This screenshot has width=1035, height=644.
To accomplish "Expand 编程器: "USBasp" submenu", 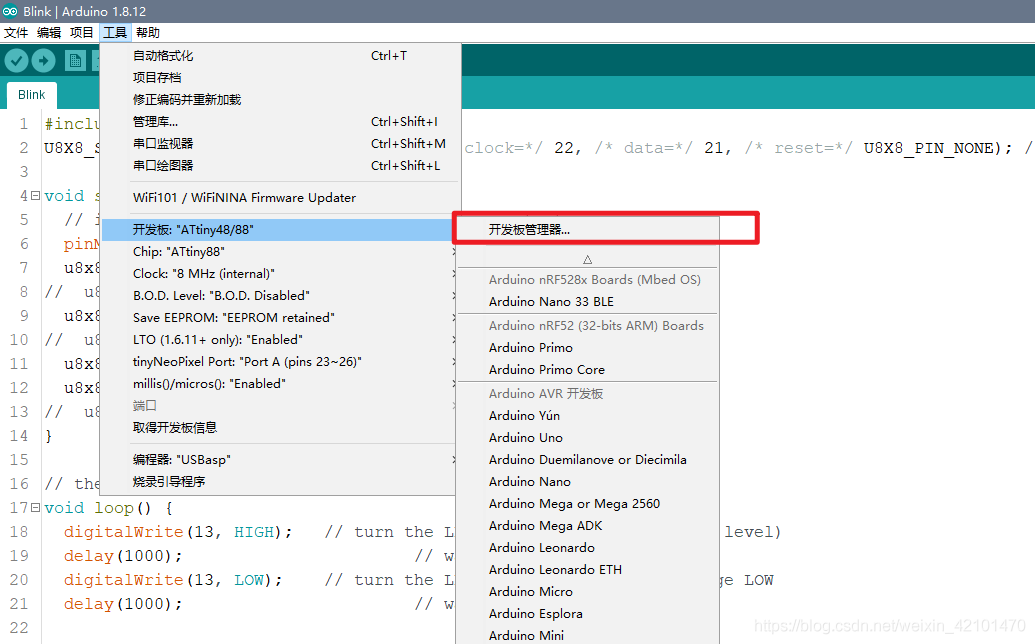I will [x=277, y=460].
